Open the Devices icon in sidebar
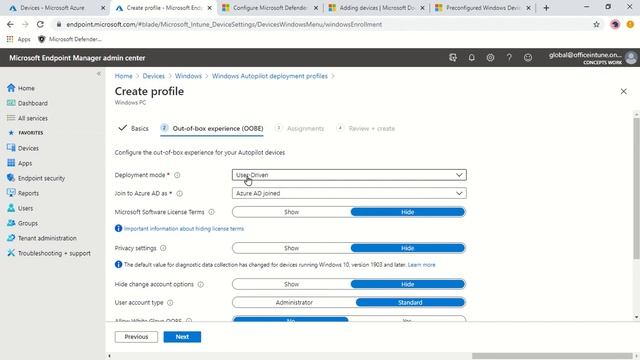This screenshot has height=360, width=640. click(x=11, y=148)
